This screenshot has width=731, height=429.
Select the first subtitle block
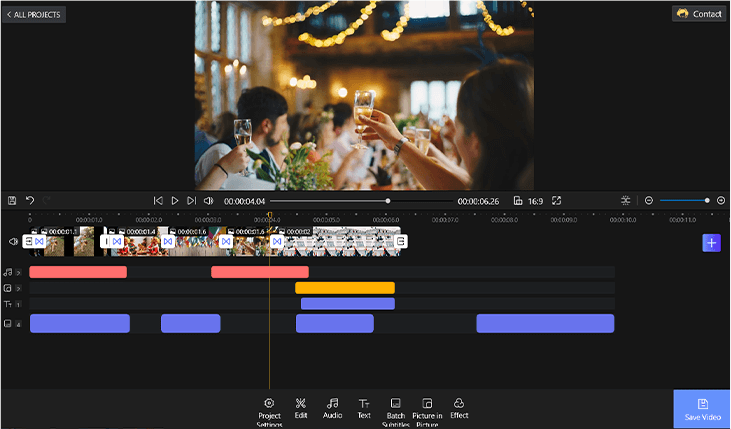[x=80, y=323]
